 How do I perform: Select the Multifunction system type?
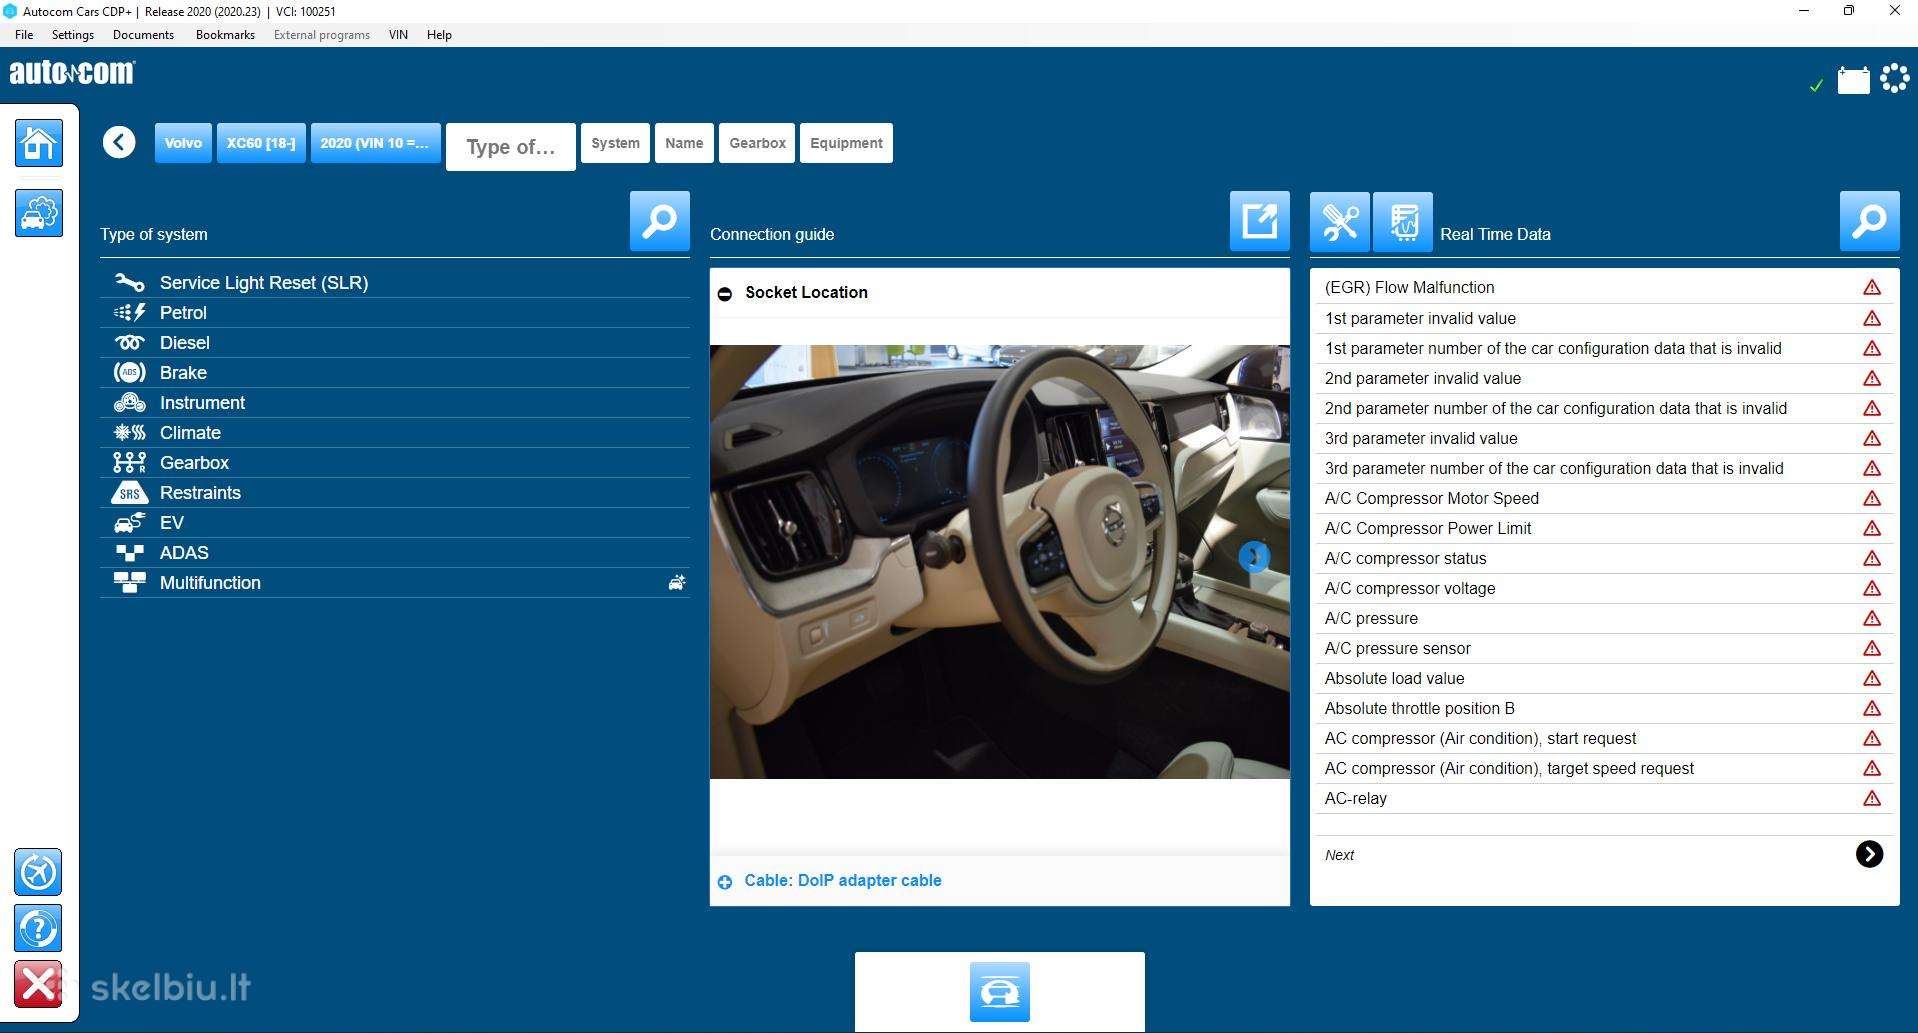(395, 583)
